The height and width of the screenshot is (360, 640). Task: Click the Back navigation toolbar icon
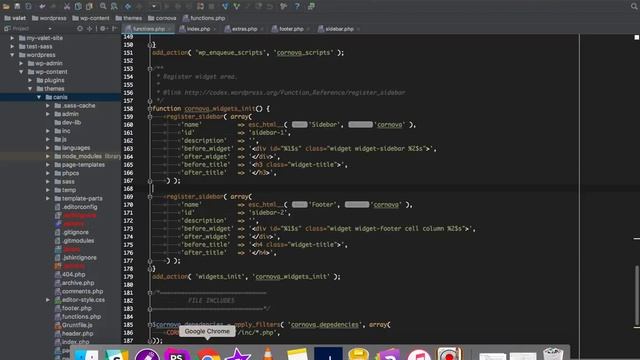pyautogui.click(x=128, y=6)
